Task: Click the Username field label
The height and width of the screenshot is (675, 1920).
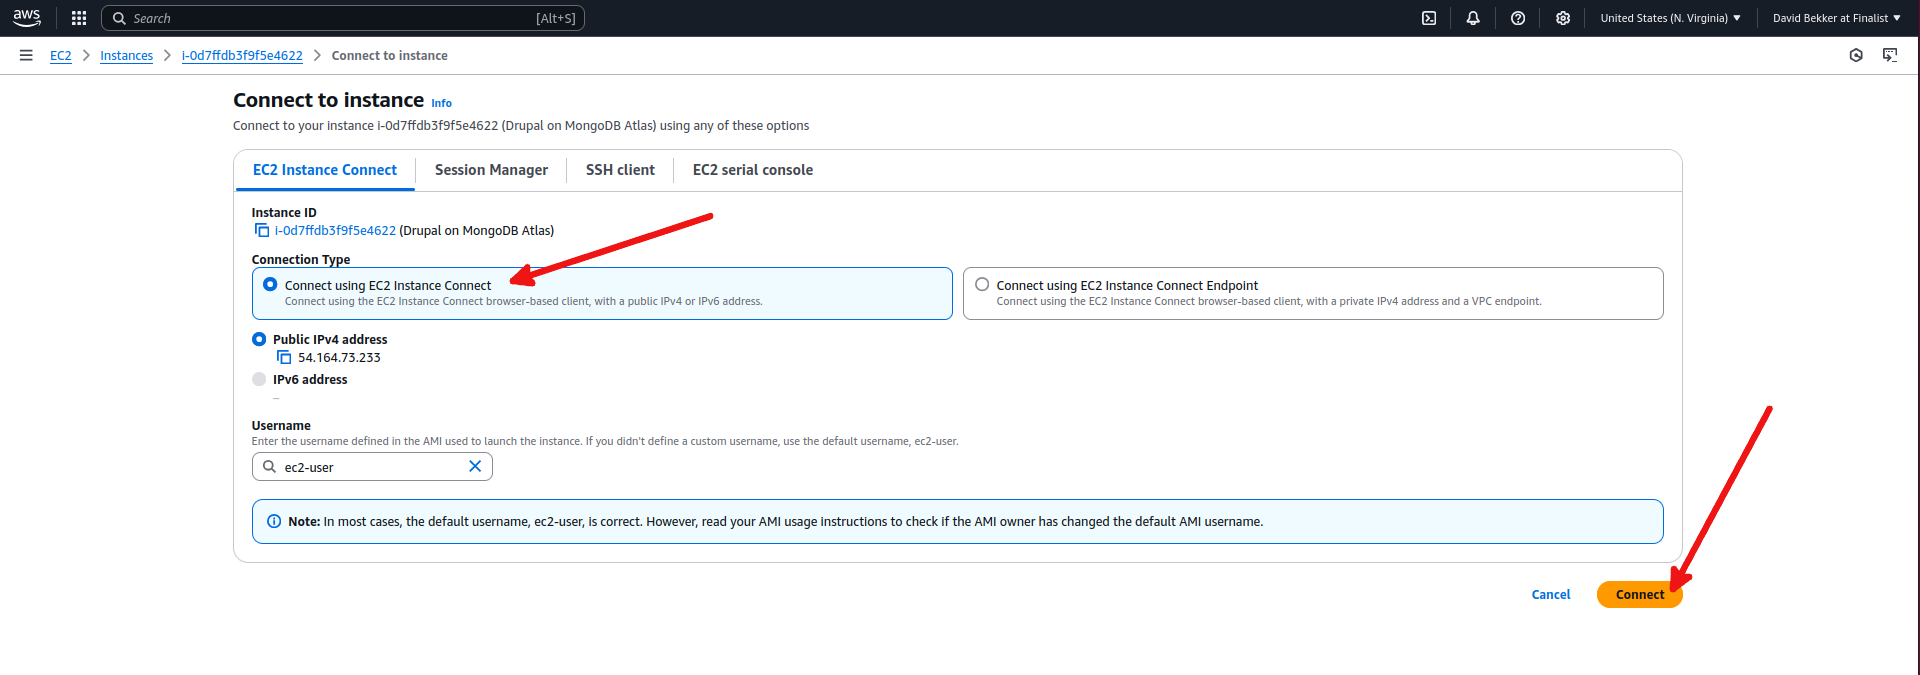Action: tap(281, 425)
